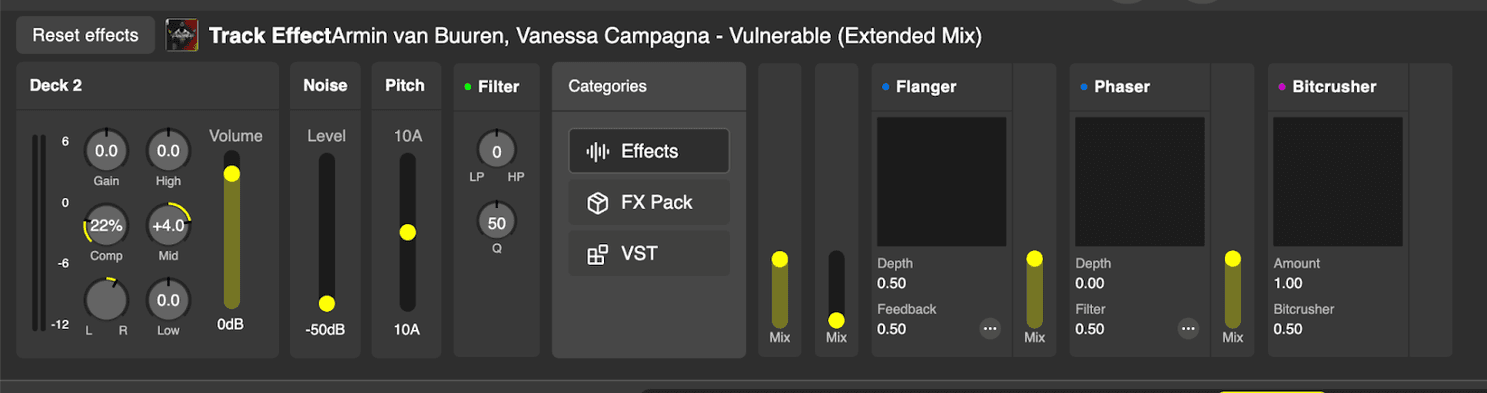Screen dimensions: 1487x393
Task: Click the Filter LP/HP knob
Action: pos(497,150)
